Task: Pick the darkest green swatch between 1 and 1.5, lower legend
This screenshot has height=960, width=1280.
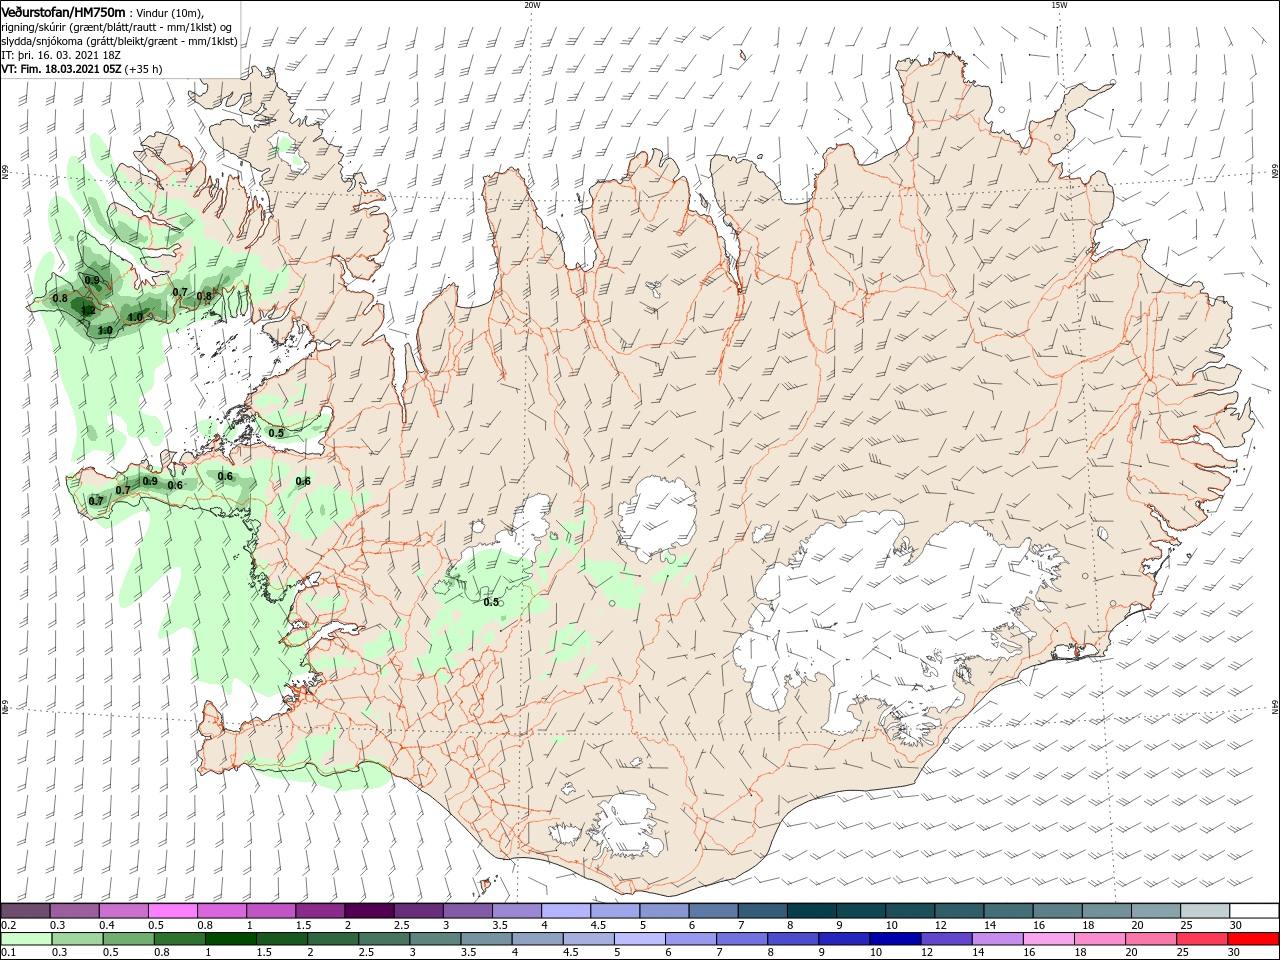Action: coord(230,939)
